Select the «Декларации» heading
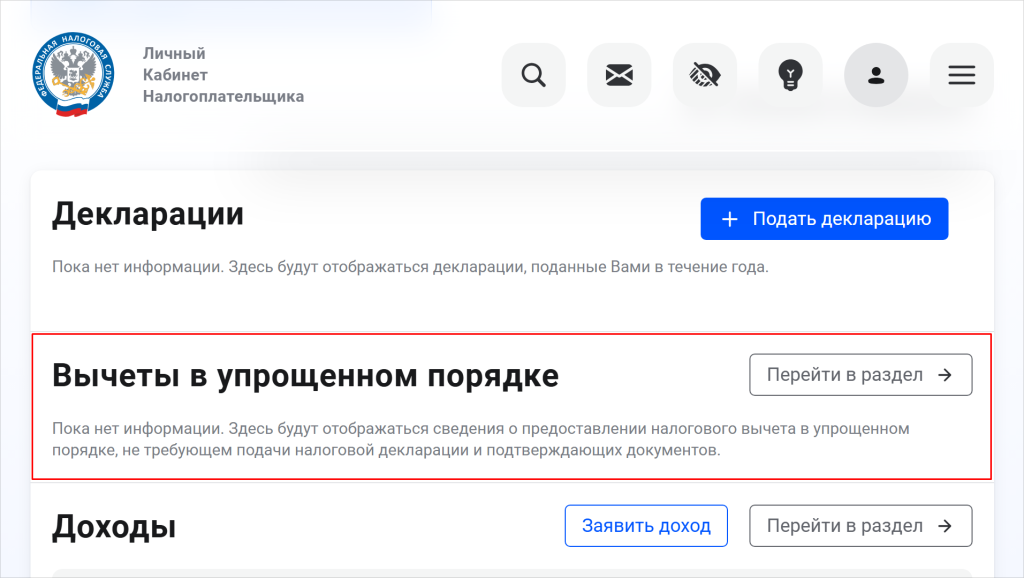 point(148,214)
